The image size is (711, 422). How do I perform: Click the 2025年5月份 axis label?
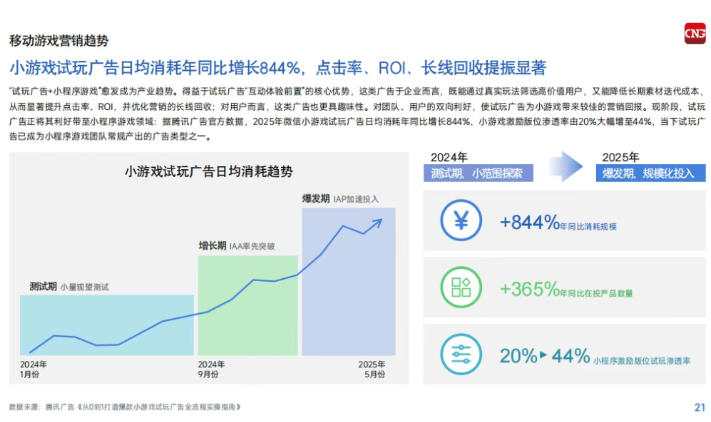371,369
